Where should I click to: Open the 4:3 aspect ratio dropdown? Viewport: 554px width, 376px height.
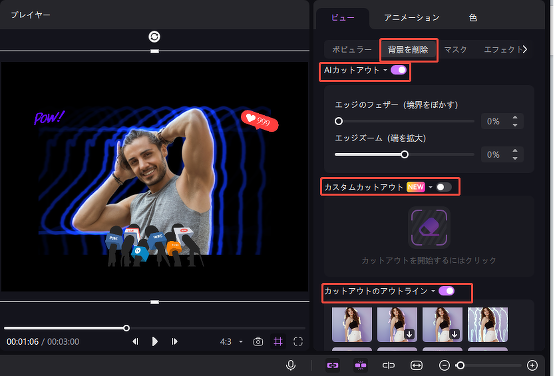click(231, 342)
